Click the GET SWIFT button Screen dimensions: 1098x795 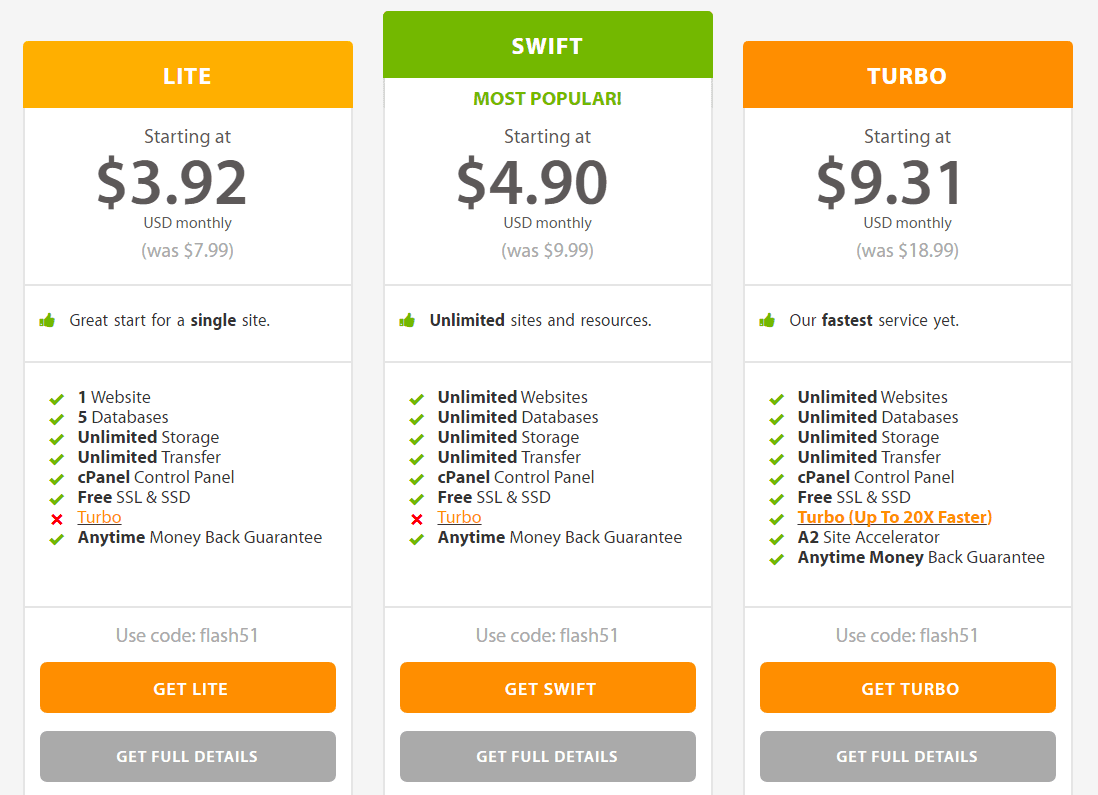[x=548, y=688]
